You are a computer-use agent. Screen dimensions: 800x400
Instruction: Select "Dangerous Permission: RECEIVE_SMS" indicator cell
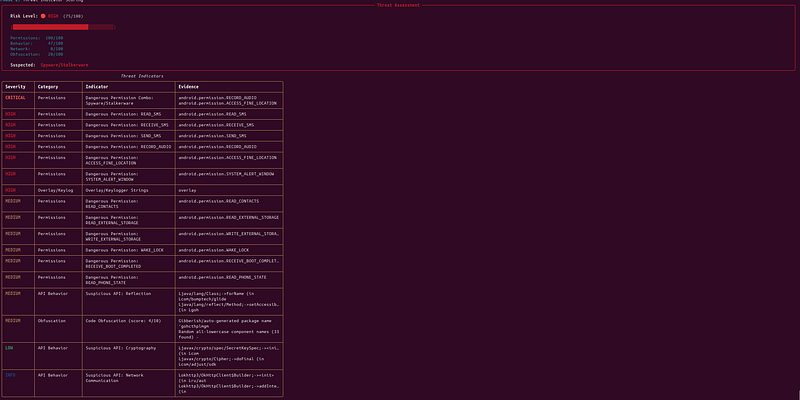pos(127,125)
